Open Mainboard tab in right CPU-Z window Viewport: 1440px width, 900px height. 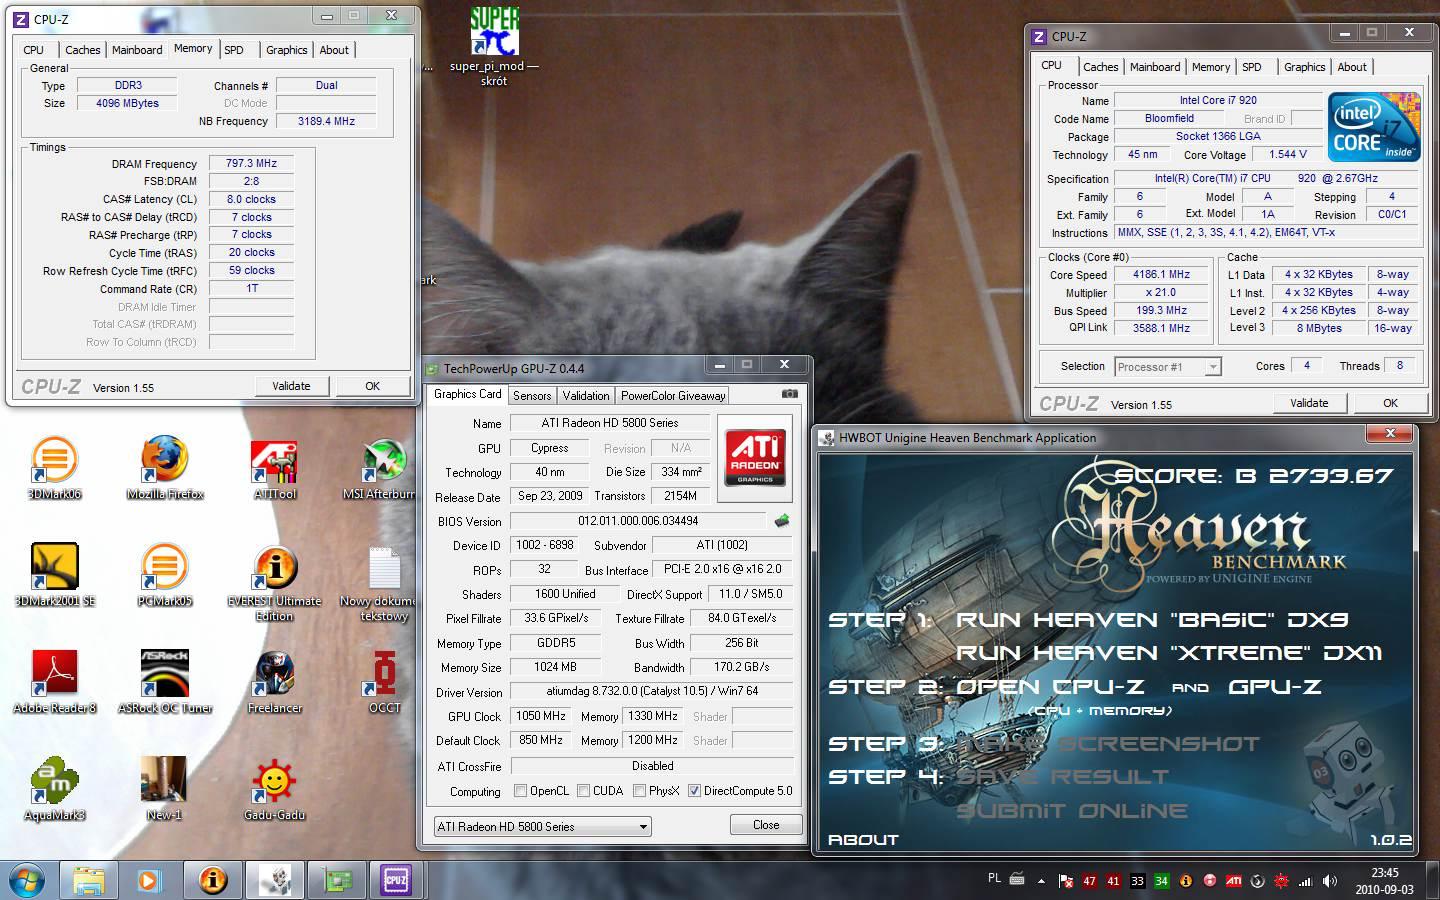pos(1155,67)
